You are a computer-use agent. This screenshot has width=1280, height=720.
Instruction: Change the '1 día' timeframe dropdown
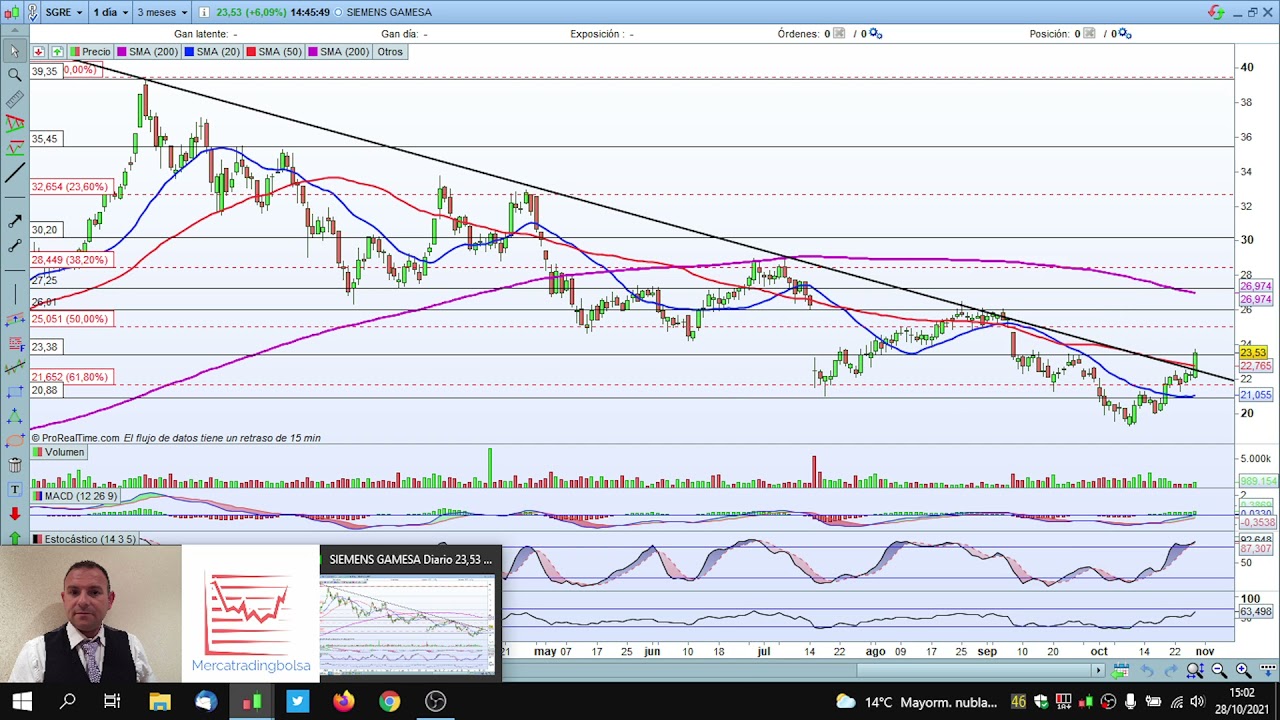pyautogui.click(x=110, y=12)
